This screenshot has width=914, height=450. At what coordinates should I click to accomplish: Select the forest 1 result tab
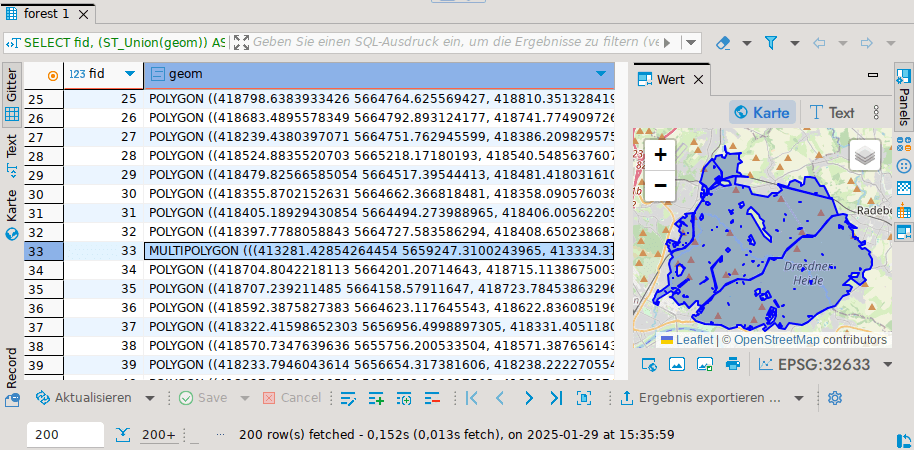(x=47, y=15)
